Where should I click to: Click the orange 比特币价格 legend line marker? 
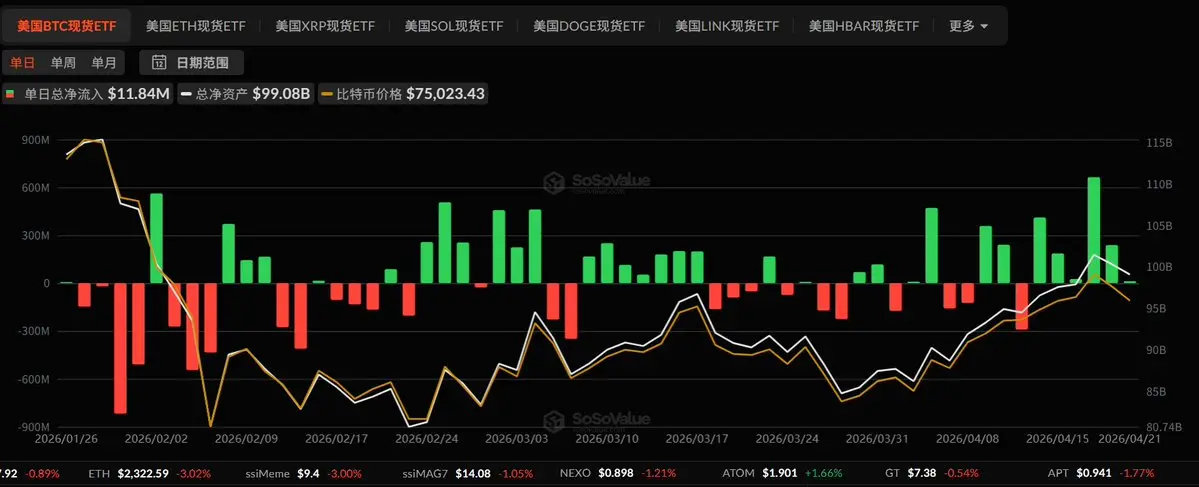pos(327,94)
